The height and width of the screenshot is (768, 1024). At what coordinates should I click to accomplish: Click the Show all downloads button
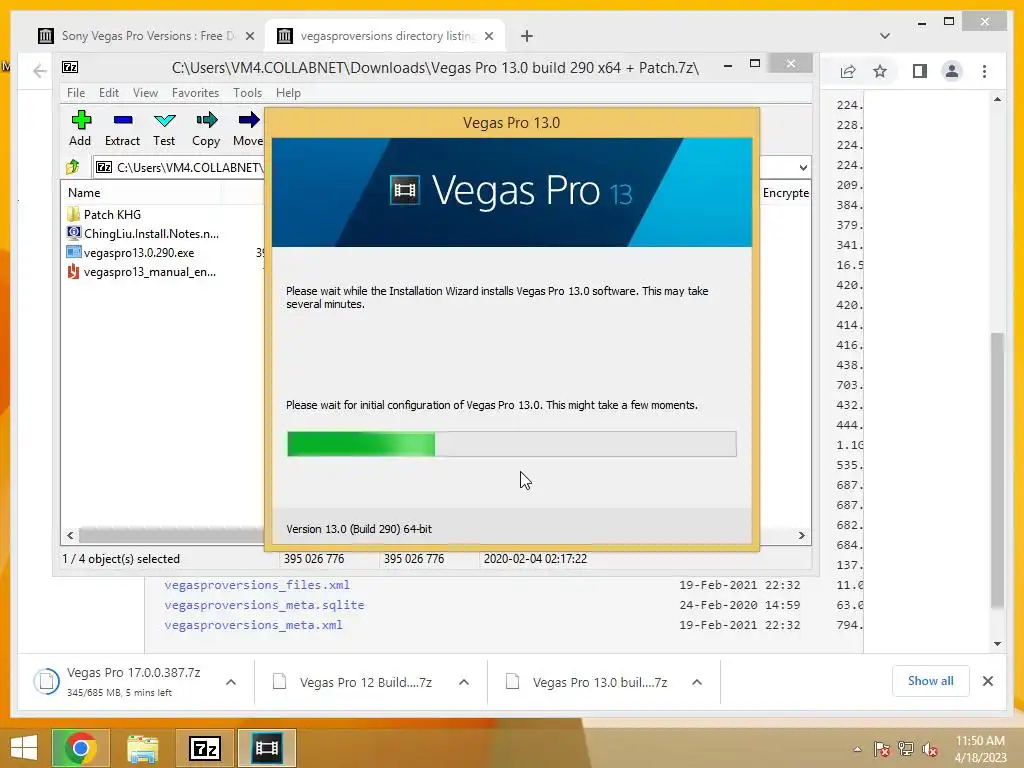tap(930, 681)
